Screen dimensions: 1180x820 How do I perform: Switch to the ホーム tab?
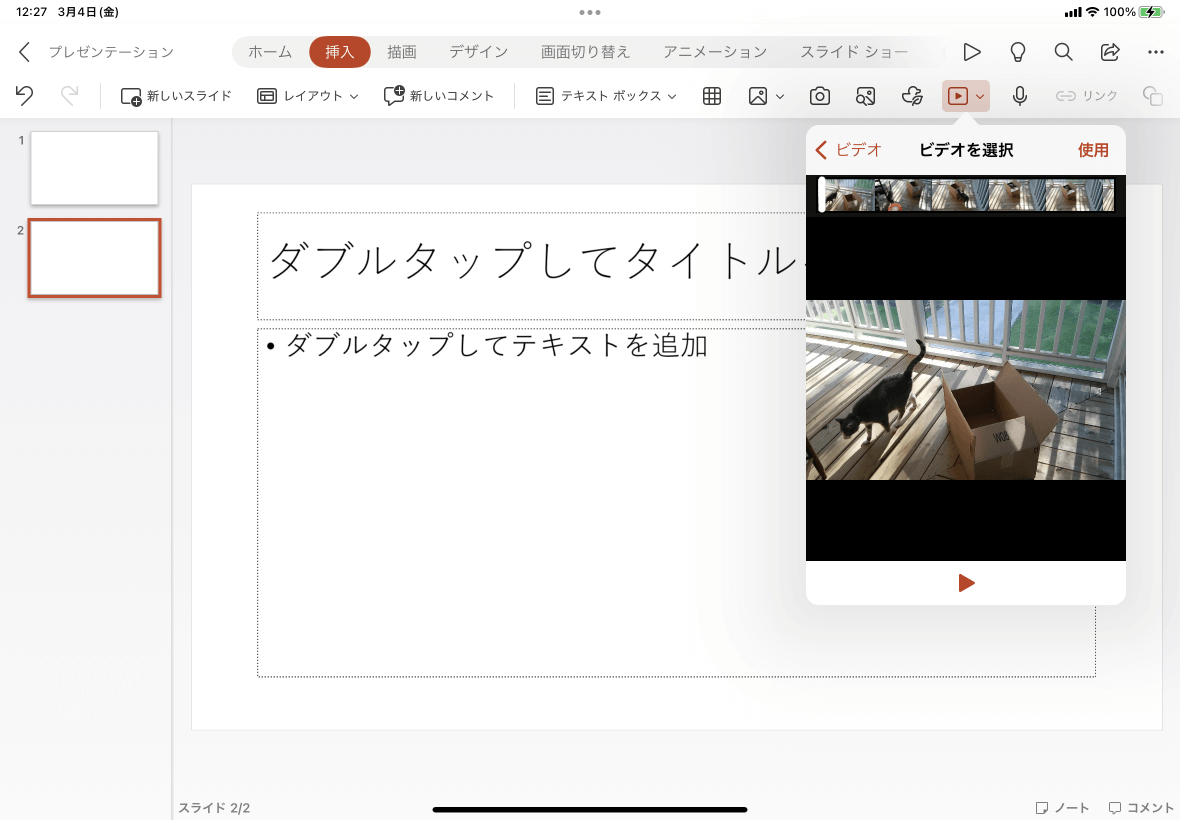[269, 52]
